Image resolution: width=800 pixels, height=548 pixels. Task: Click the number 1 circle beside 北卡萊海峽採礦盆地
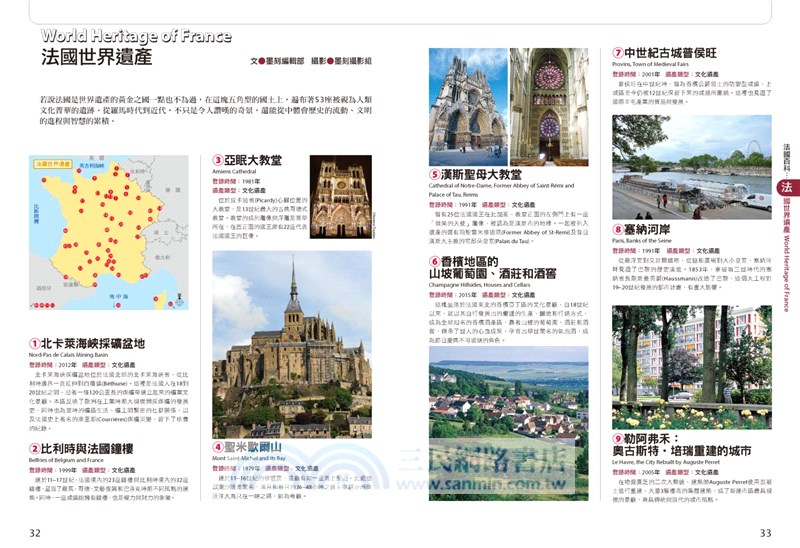pyautogui.click(x=36, y=343)
